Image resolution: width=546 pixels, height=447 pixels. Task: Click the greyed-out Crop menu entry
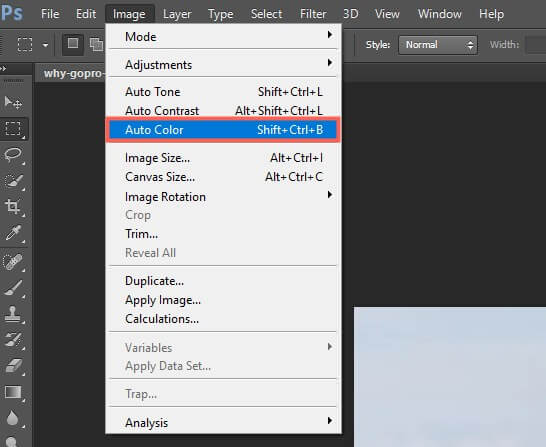223,215
